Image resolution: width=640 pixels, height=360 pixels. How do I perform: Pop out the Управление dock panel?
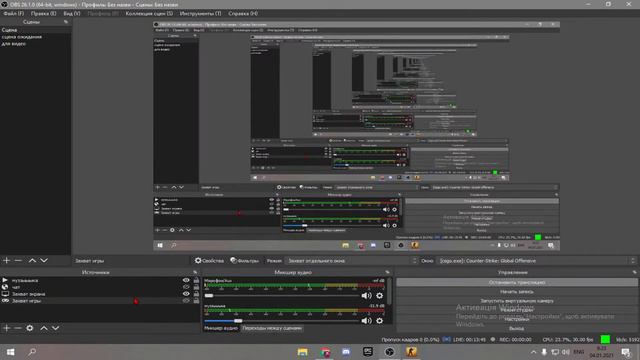point(634,272)
